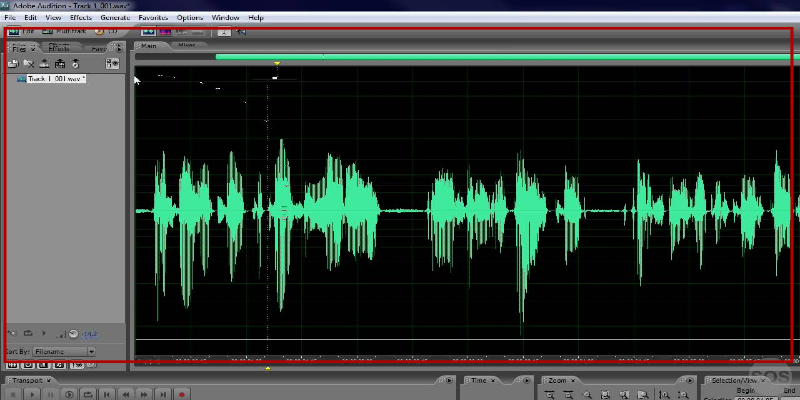
Task: Open the Window menu
Action: point(225,17)
